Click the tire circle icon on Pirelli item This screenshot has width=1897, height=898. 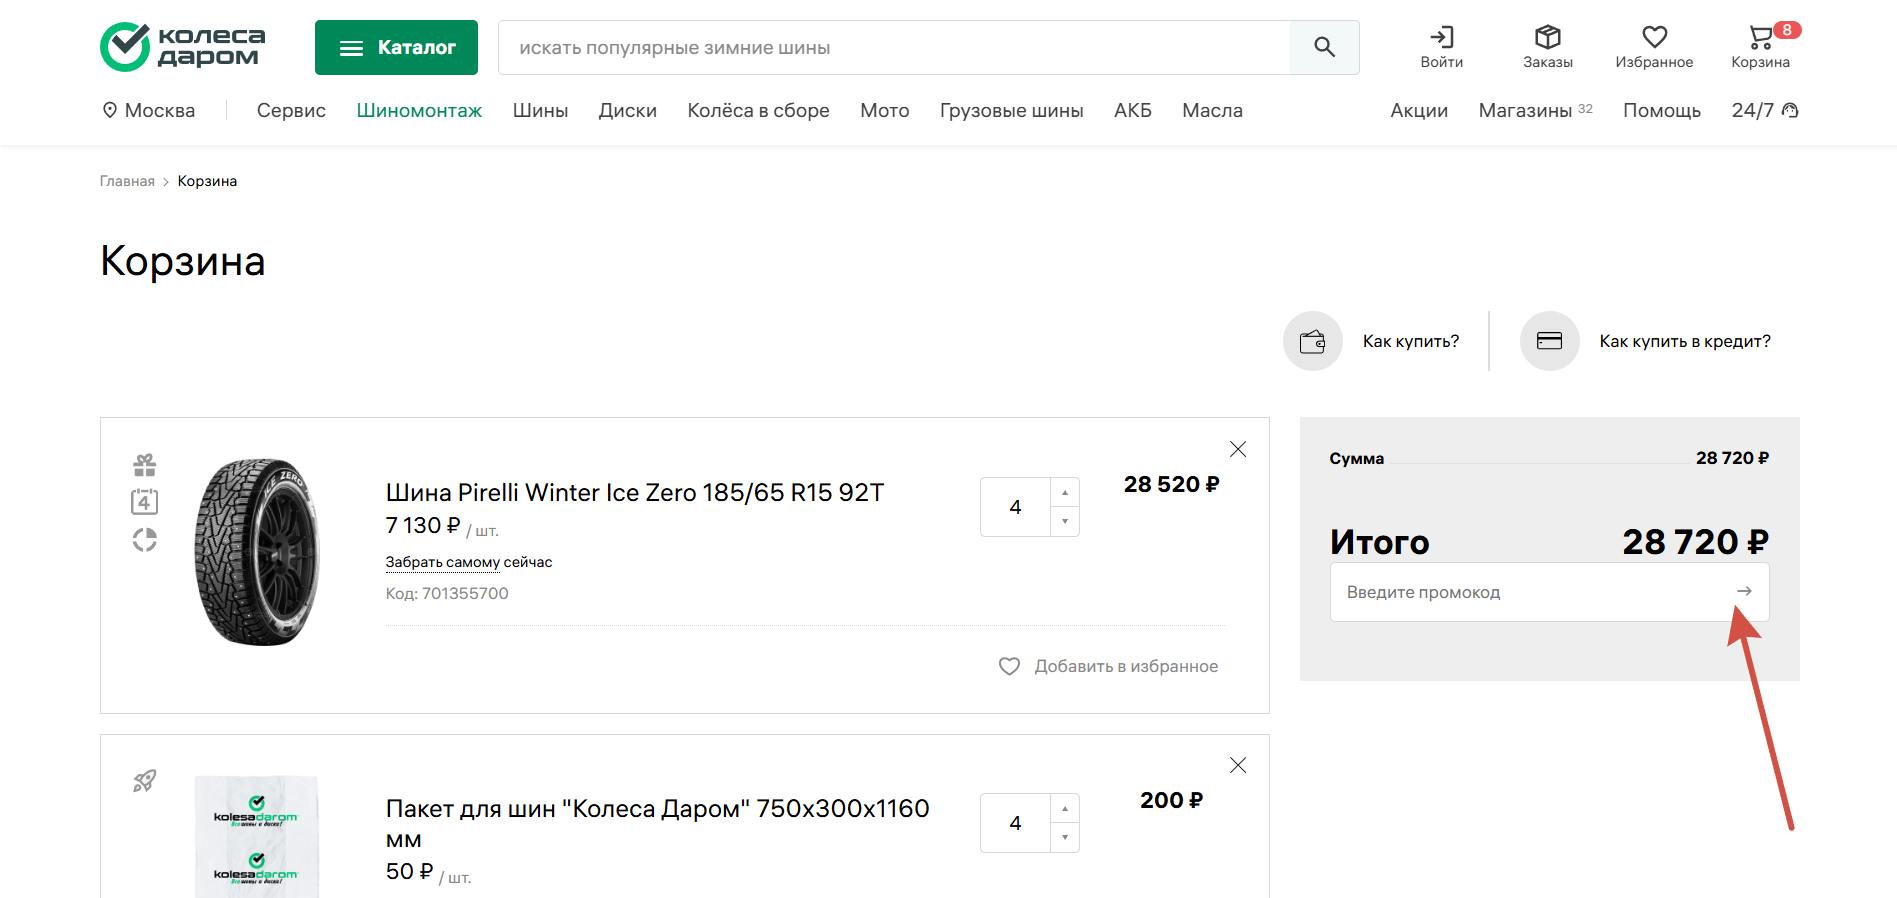pos(145,540)
